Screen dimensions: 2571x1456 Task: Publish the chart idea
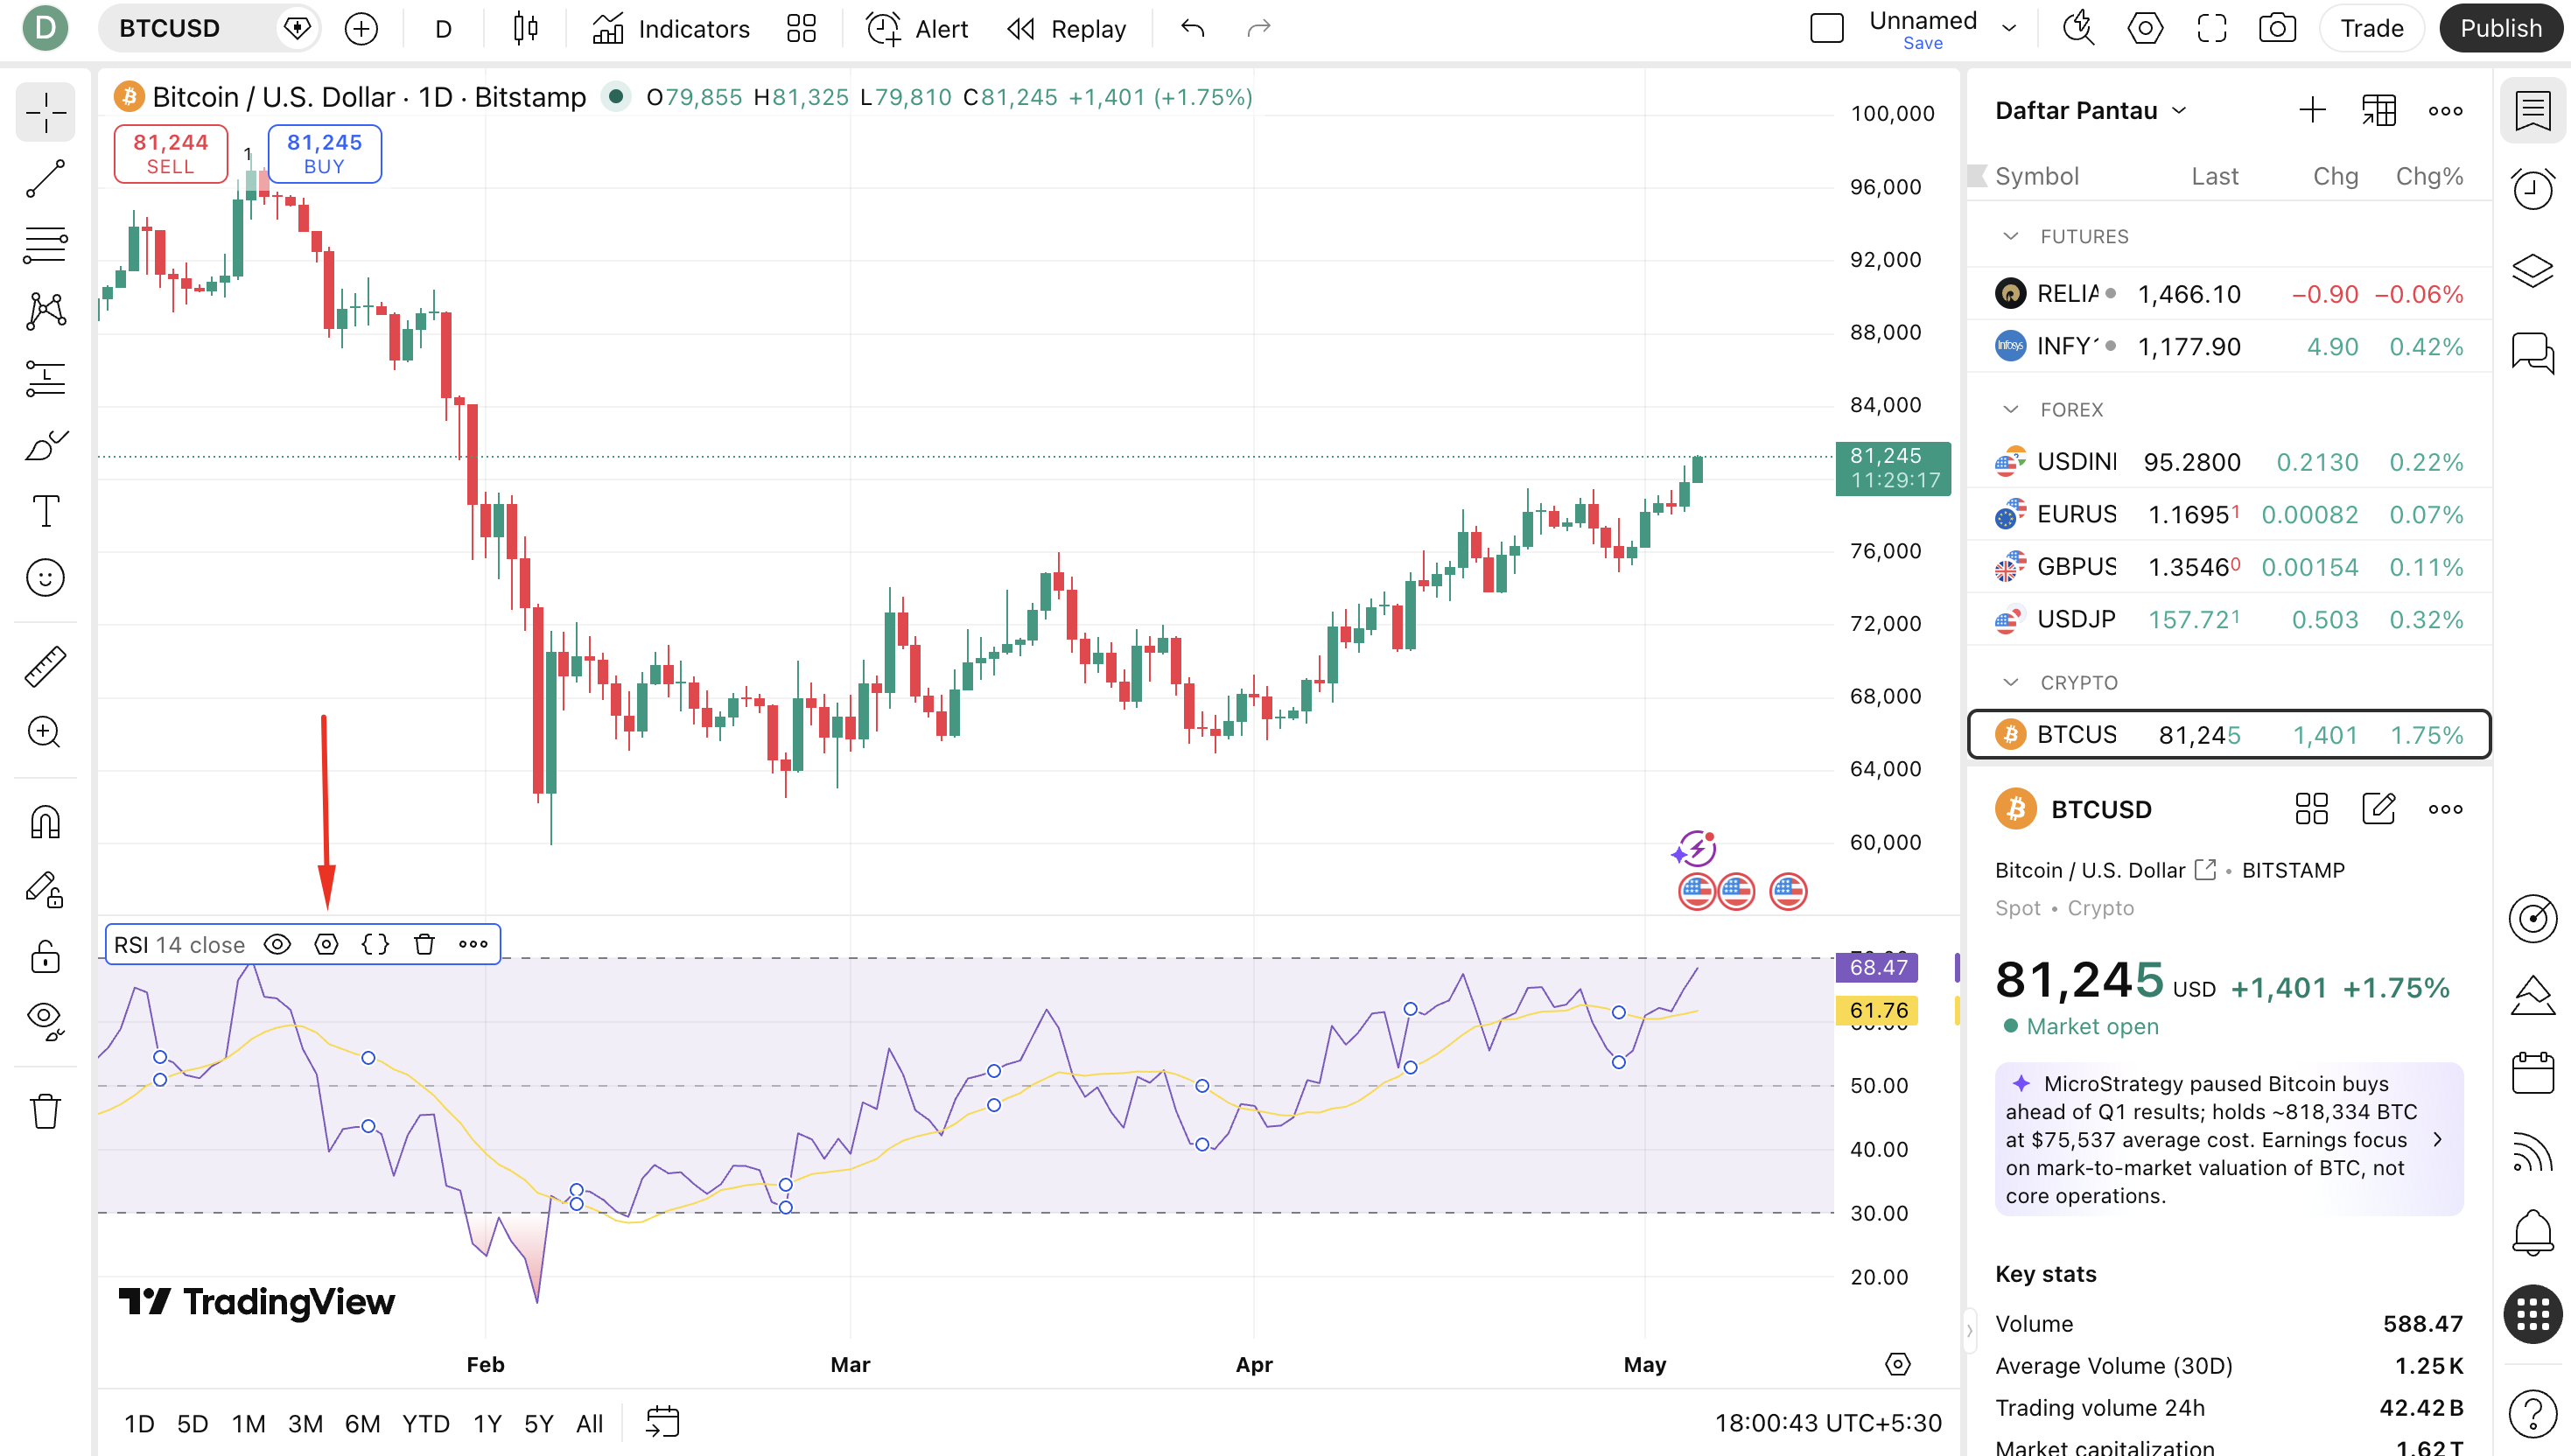[x=2501, y=28]
